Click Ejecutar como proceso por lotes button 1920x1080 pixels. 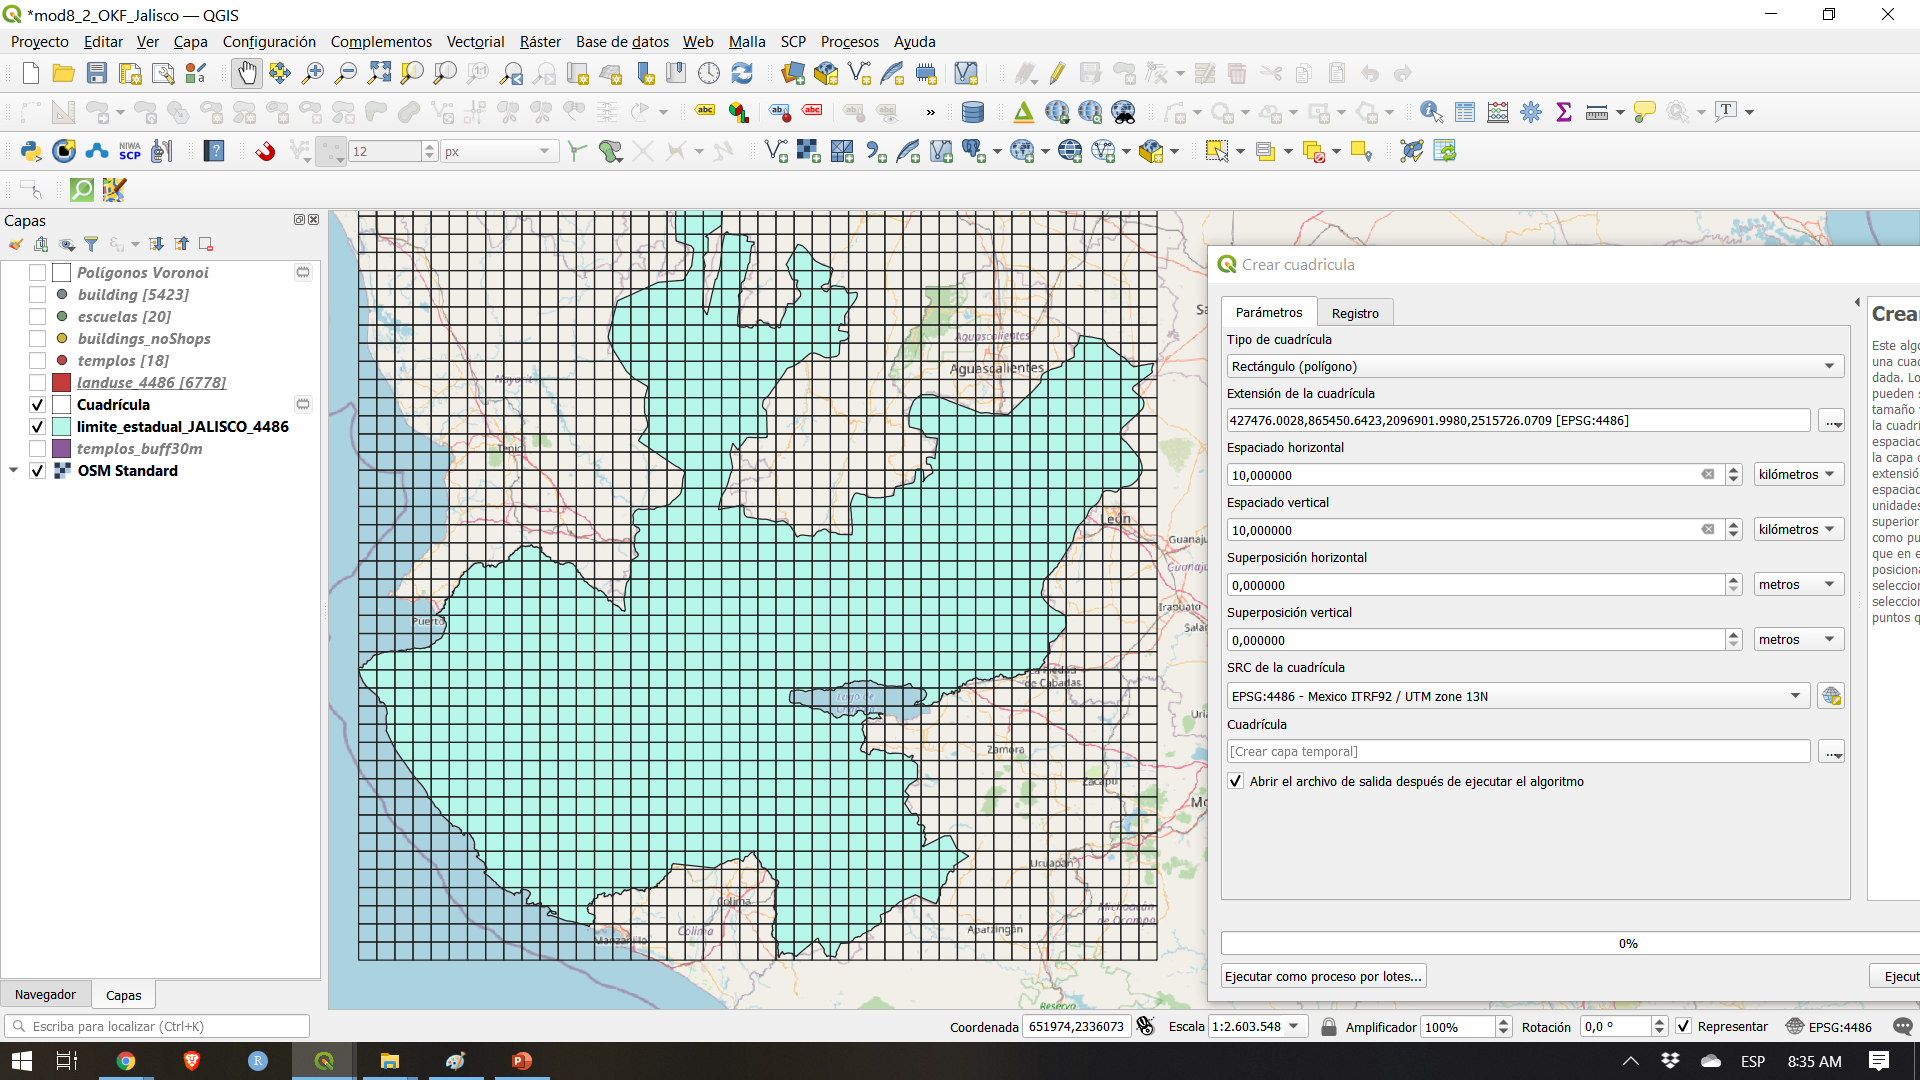point(1323,976)
